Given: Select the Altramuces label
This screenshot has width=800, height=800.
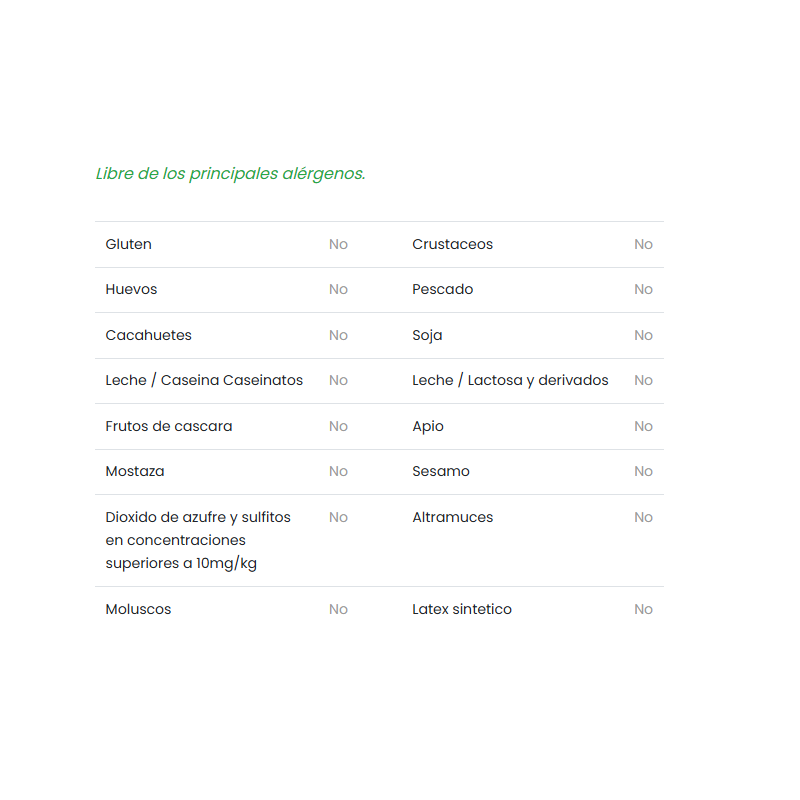Looking at the screenshot, I should tap(452, 517).
